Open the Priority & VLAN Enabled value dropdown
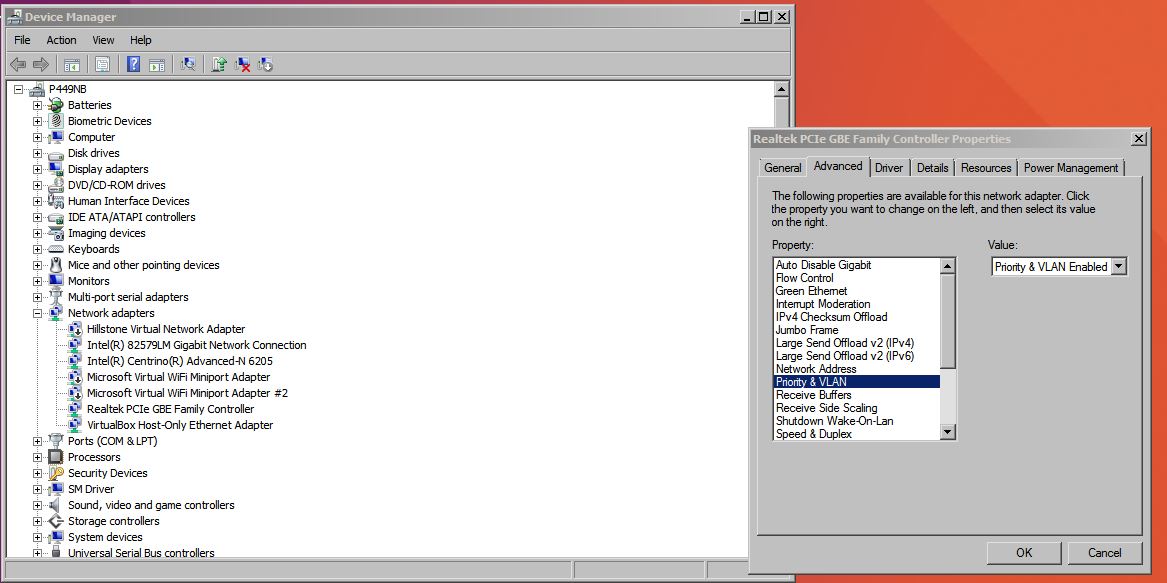The width and height of the screenshot is (1167, 583). [x=1119, y=267]
